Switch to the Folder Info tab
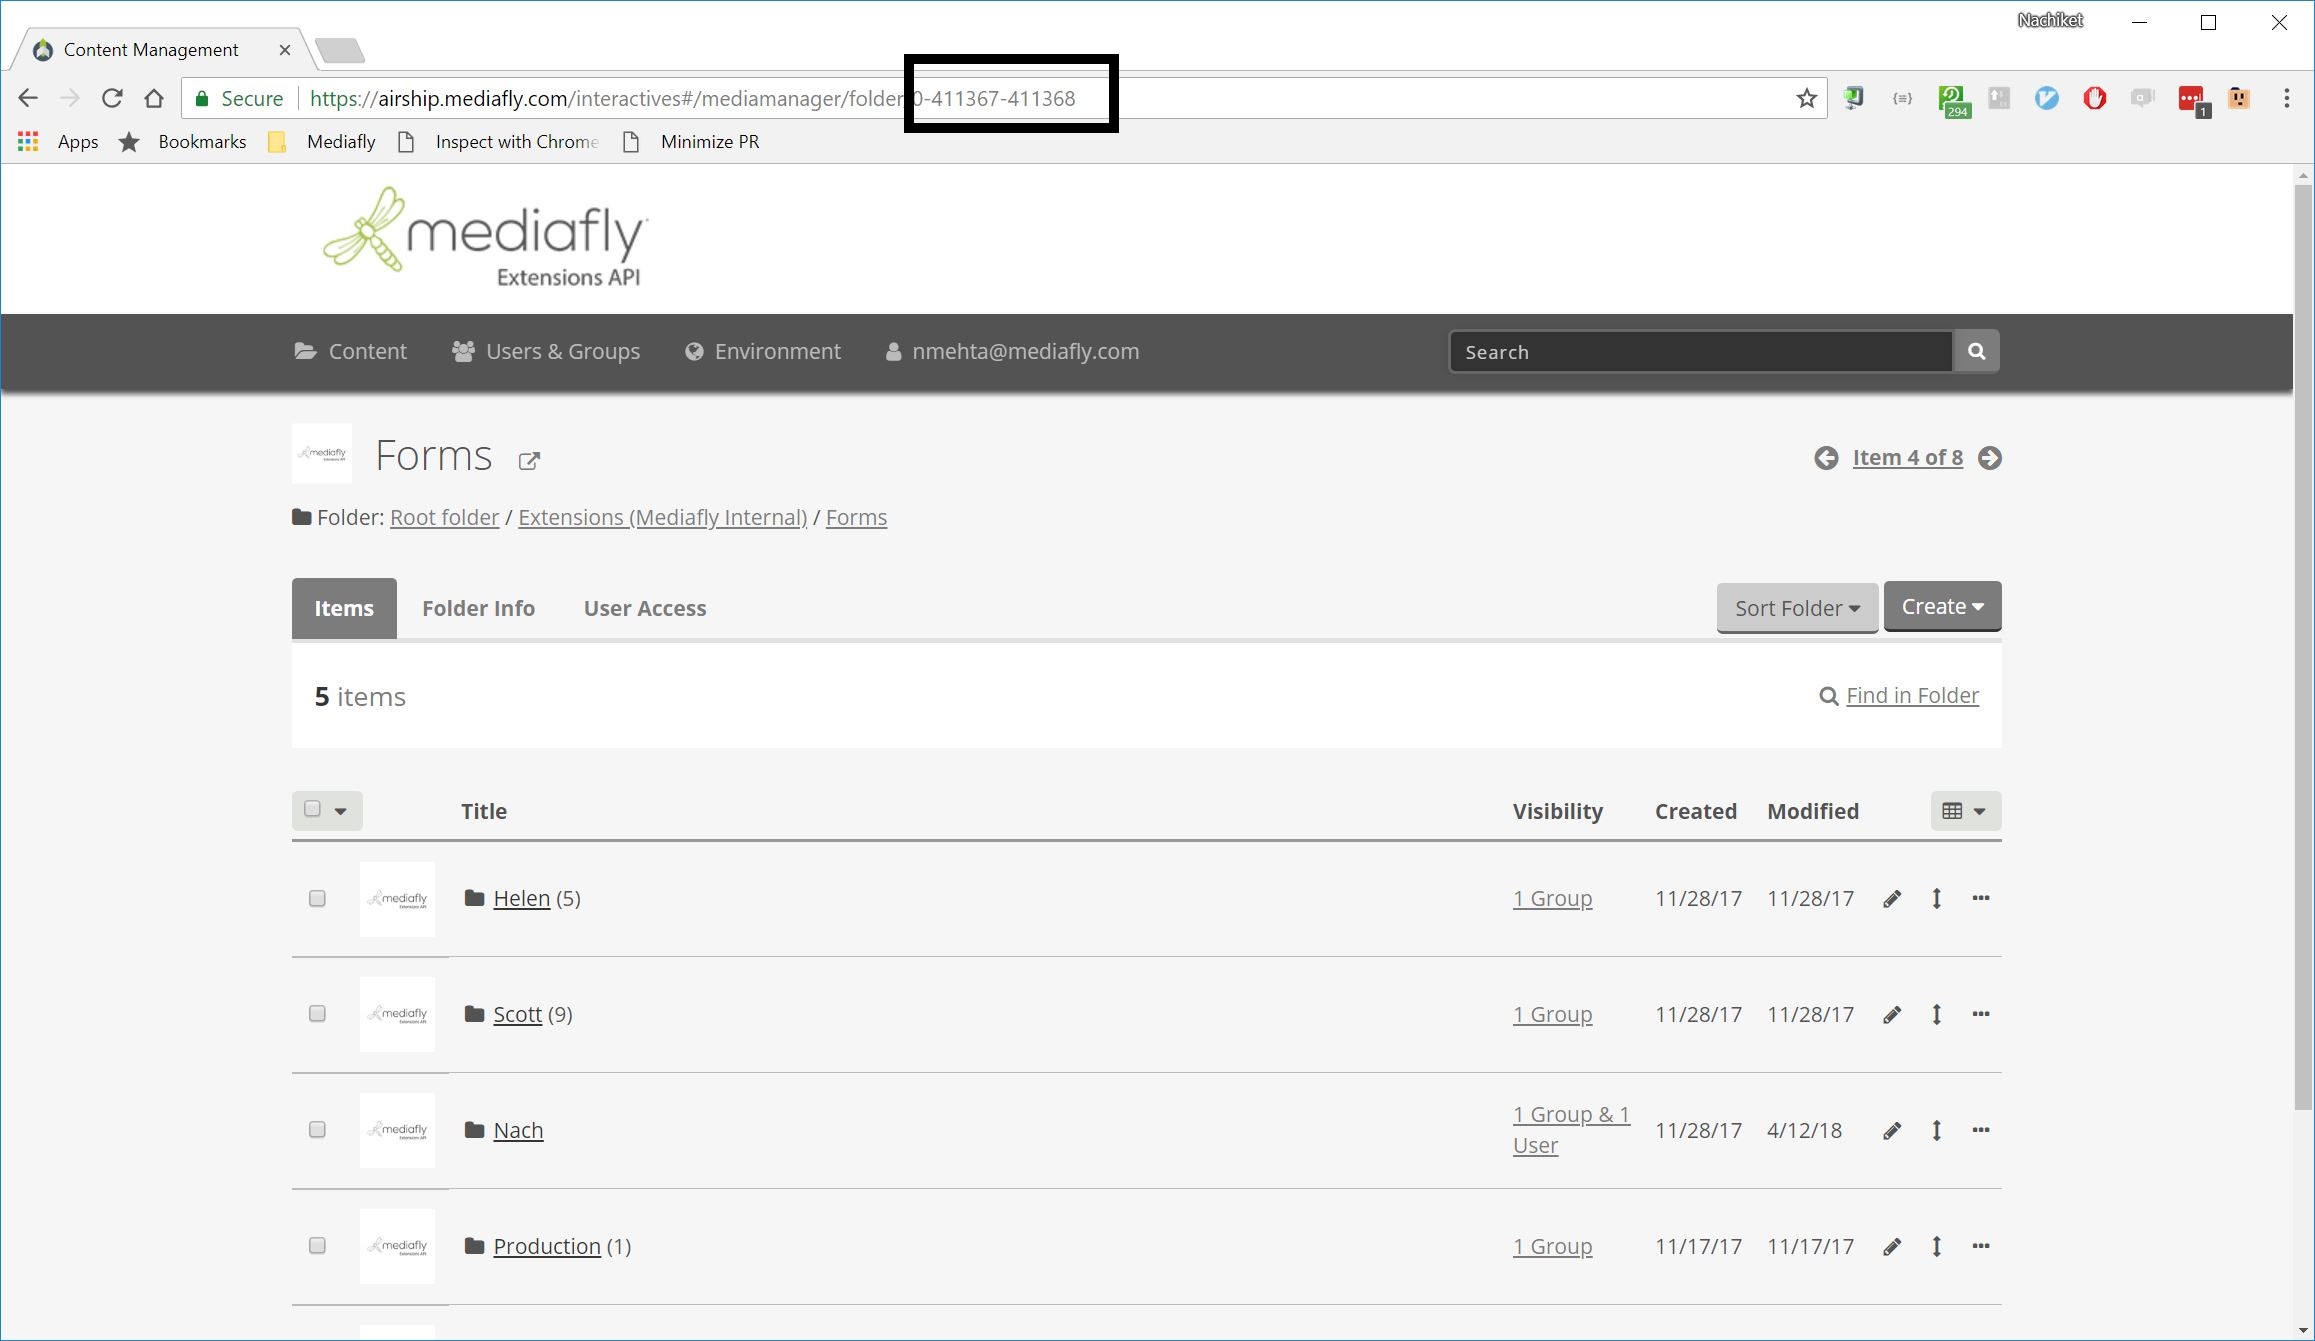This screenshot has height=1341, width=2315. coord(478,608)
